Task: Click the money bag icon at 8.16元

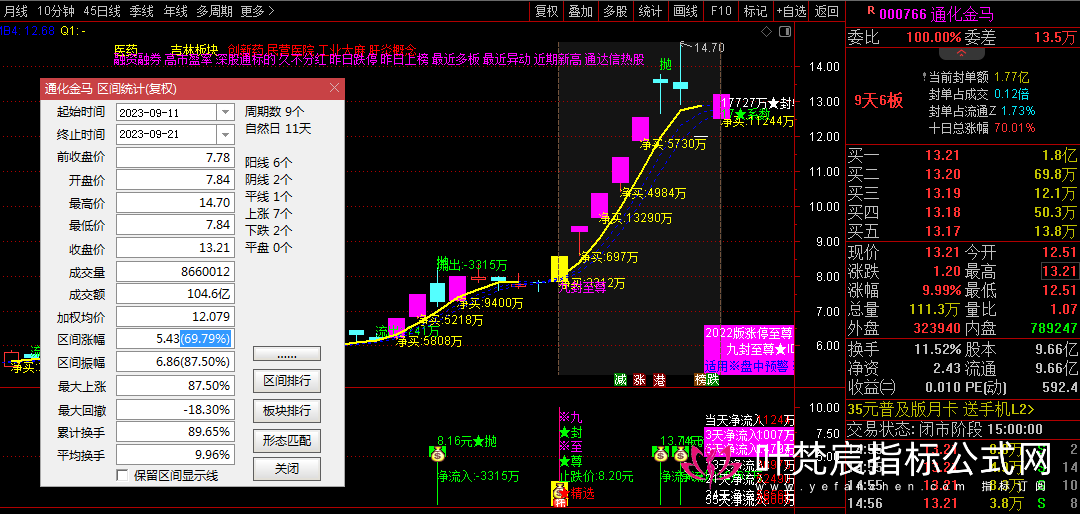Action: click(437, 453)
